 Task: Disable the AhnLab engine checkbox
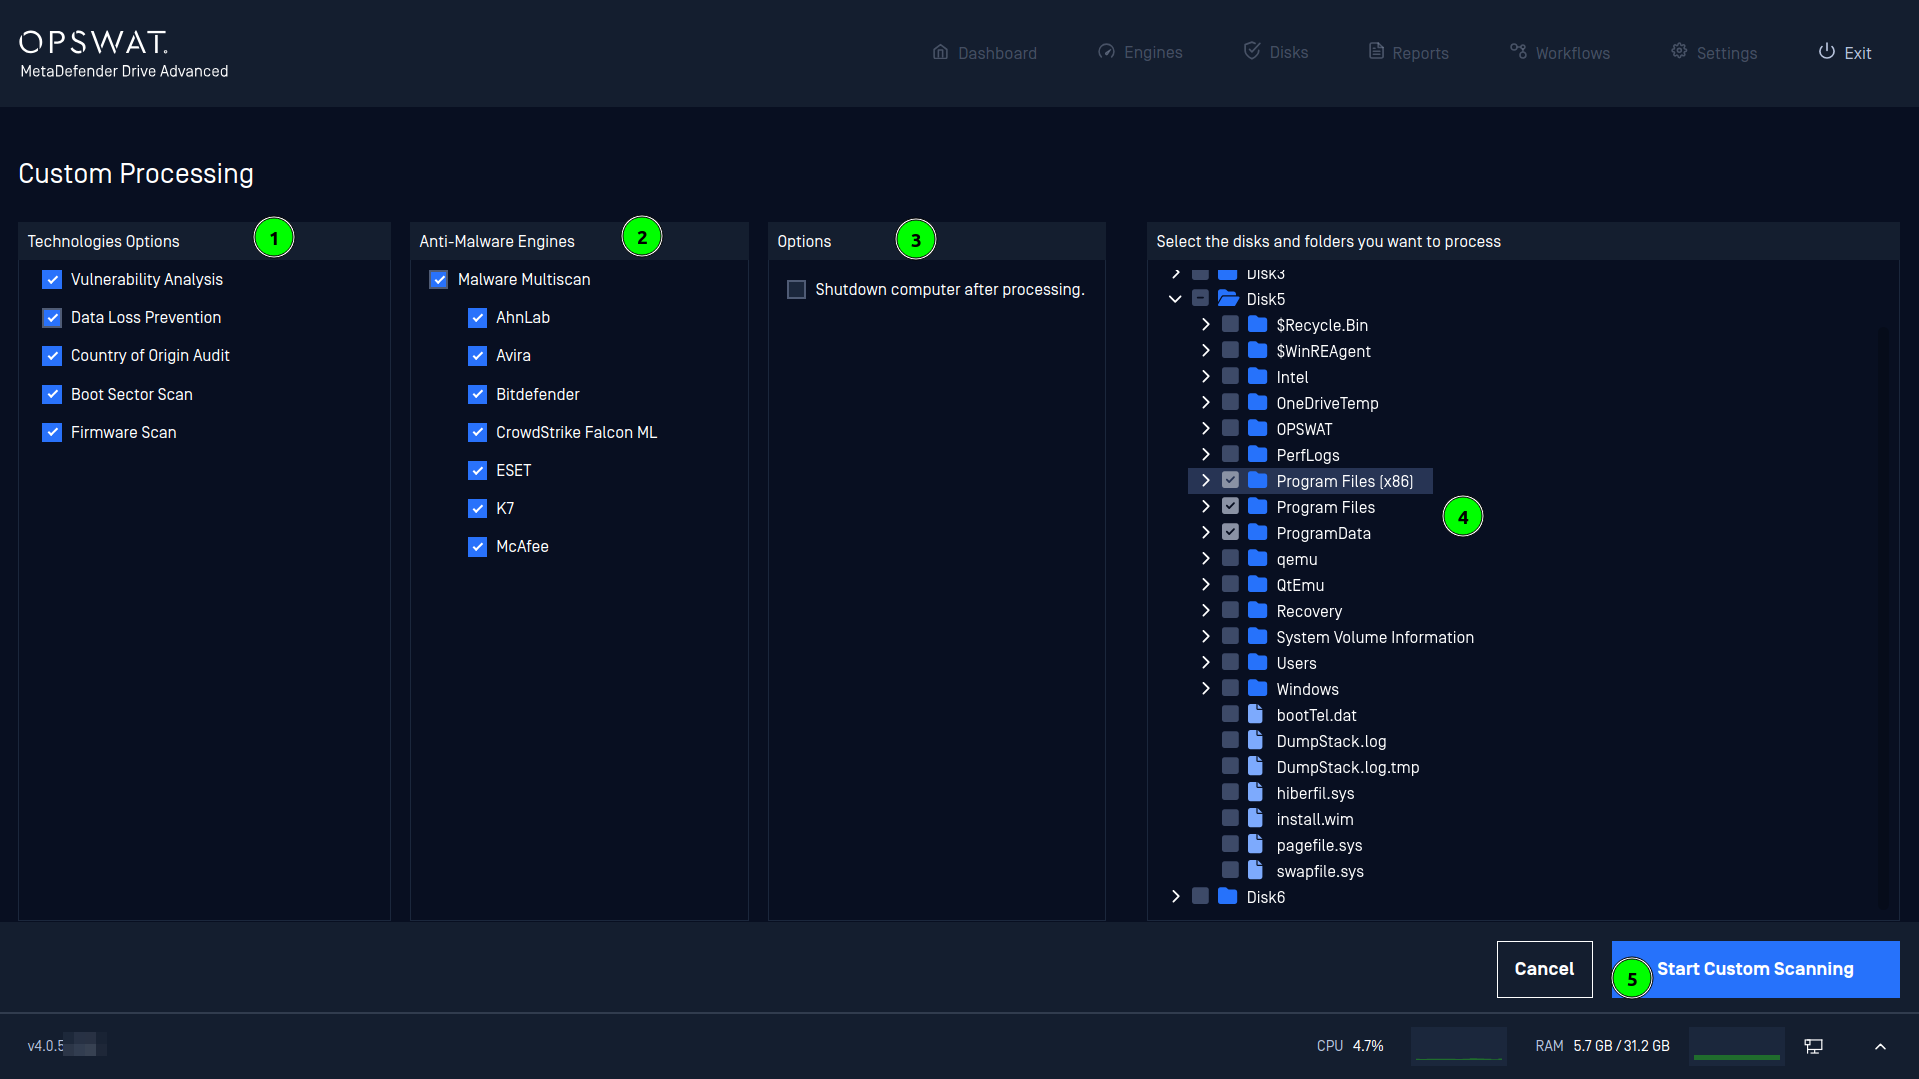[478, 318]
